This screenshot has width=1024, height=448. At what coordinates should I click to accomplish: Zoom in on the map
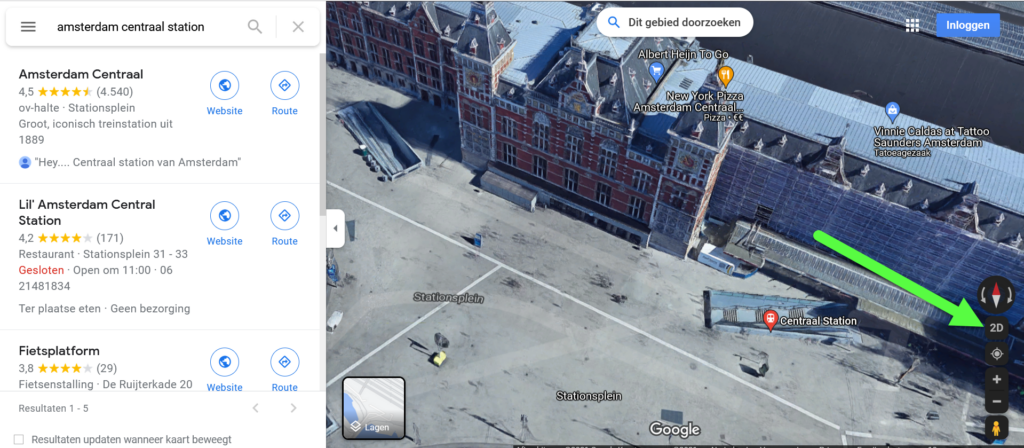coord(996,380)
